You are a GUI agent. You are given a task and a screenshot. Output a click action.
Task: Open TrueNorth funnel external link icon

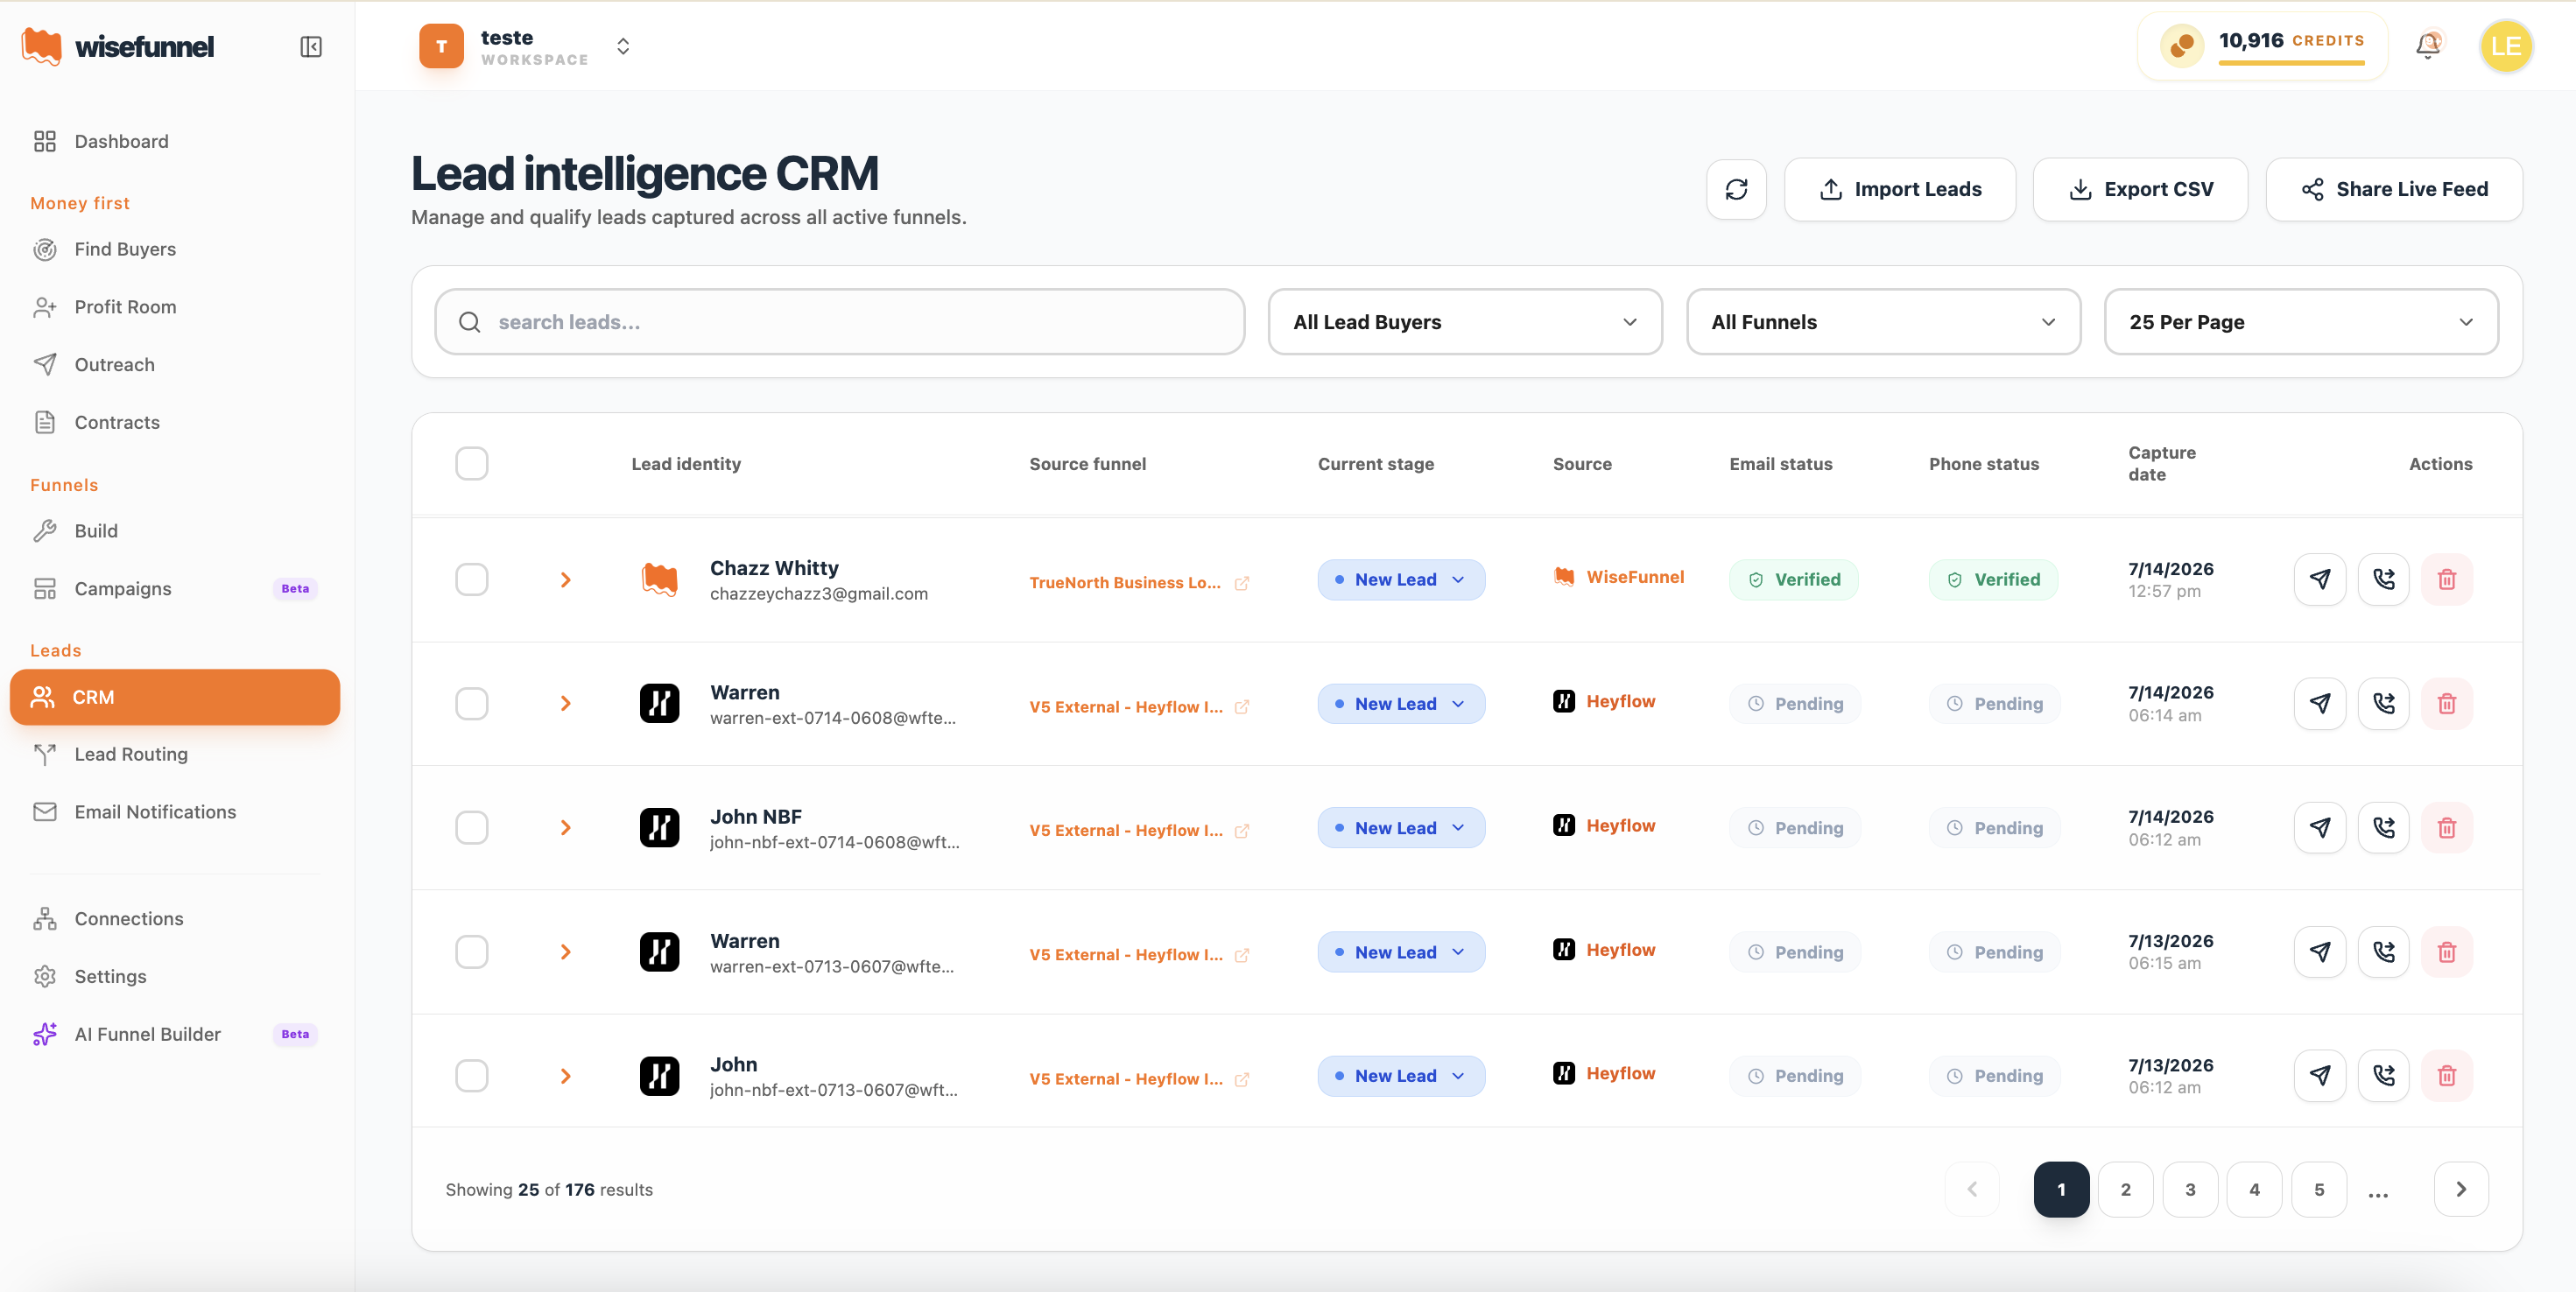[x=1242, y=583]
